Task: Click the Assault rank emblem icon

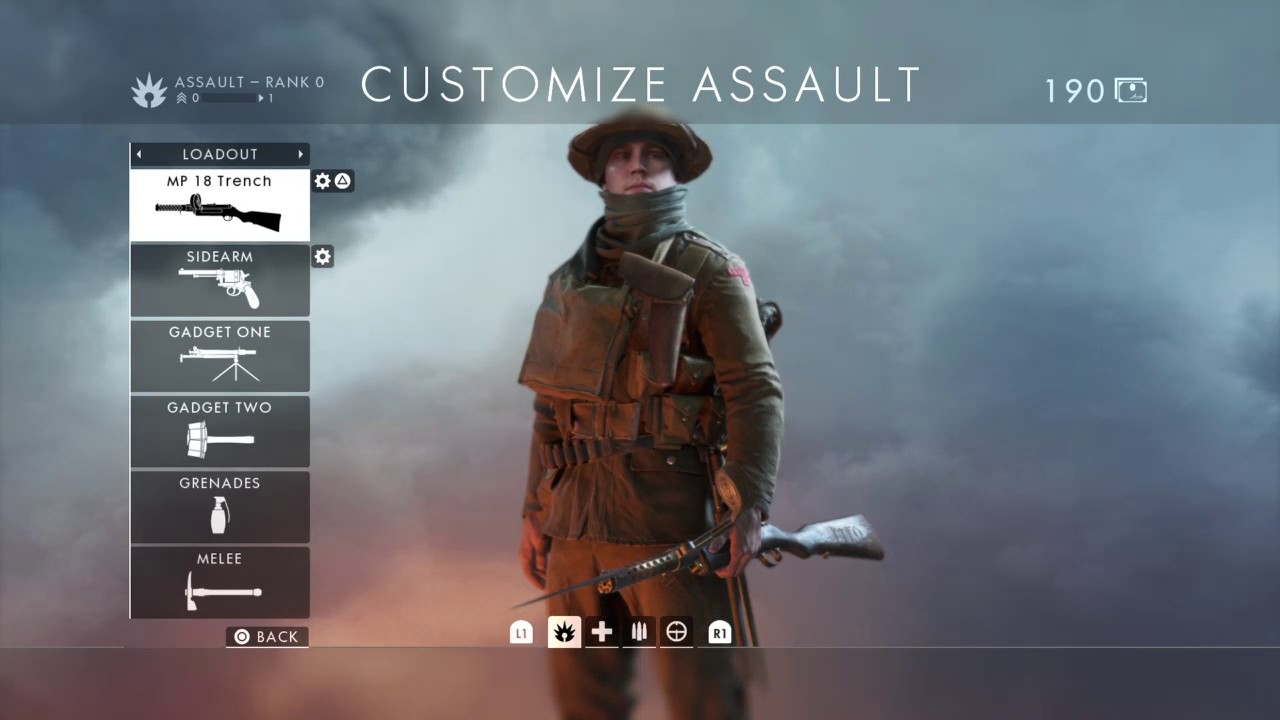Action: pos(149,91)
